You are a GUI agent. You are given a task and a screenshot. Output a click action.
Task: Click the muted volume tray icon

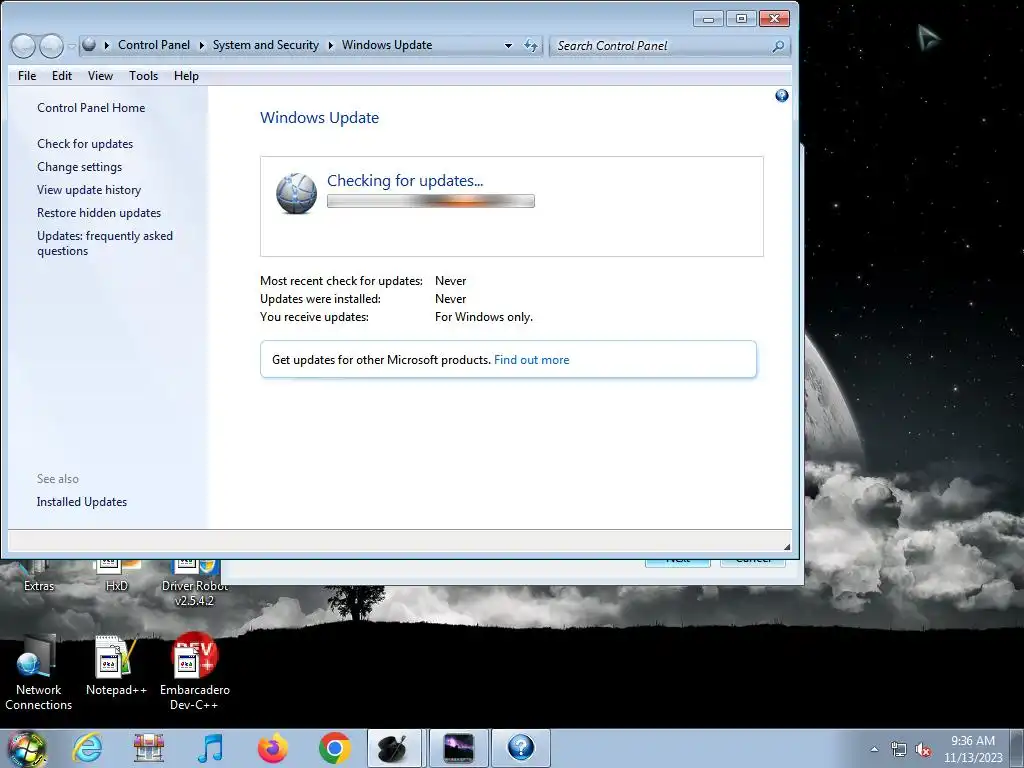tap(922, 750)
